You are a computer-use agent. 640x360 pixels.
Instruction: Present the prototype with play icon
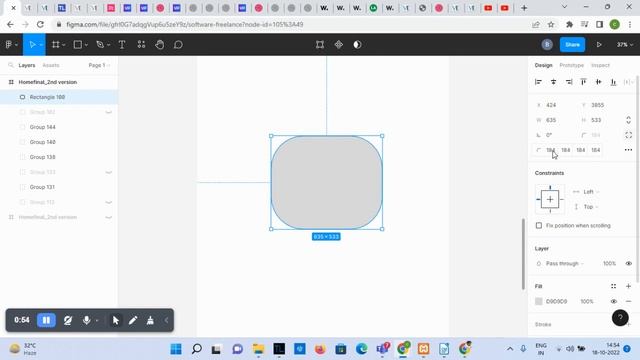pos(599,44)
